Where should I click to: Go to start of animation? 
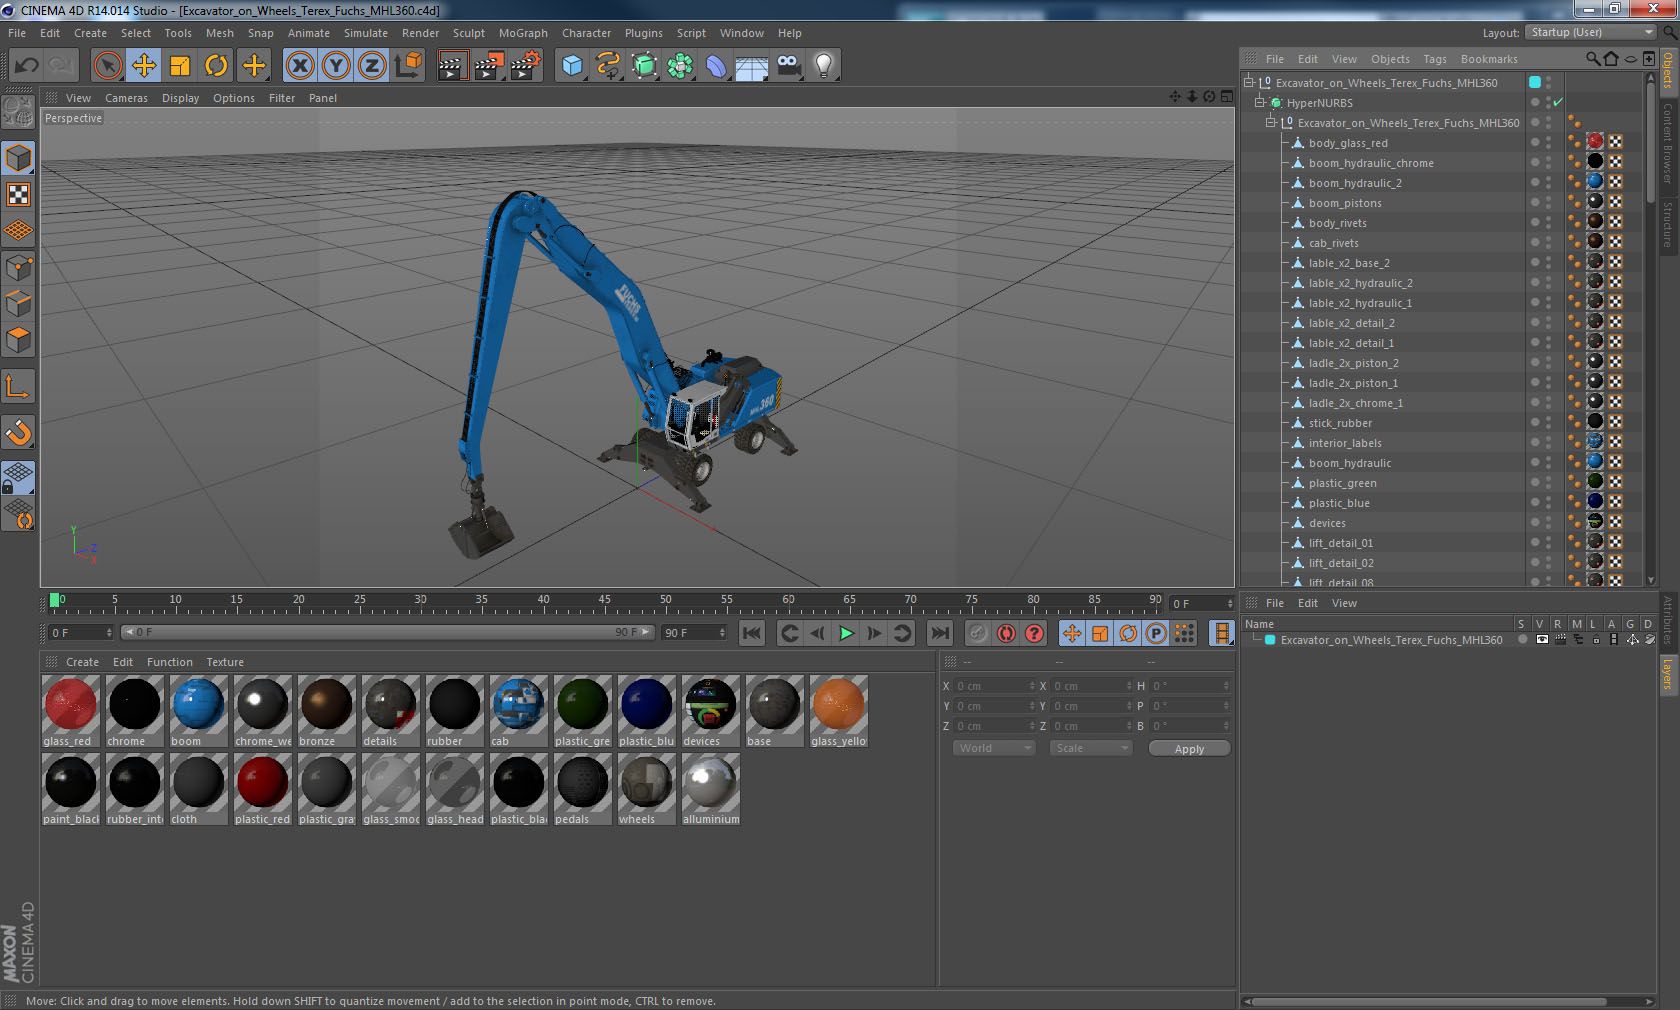coord(752,633)
